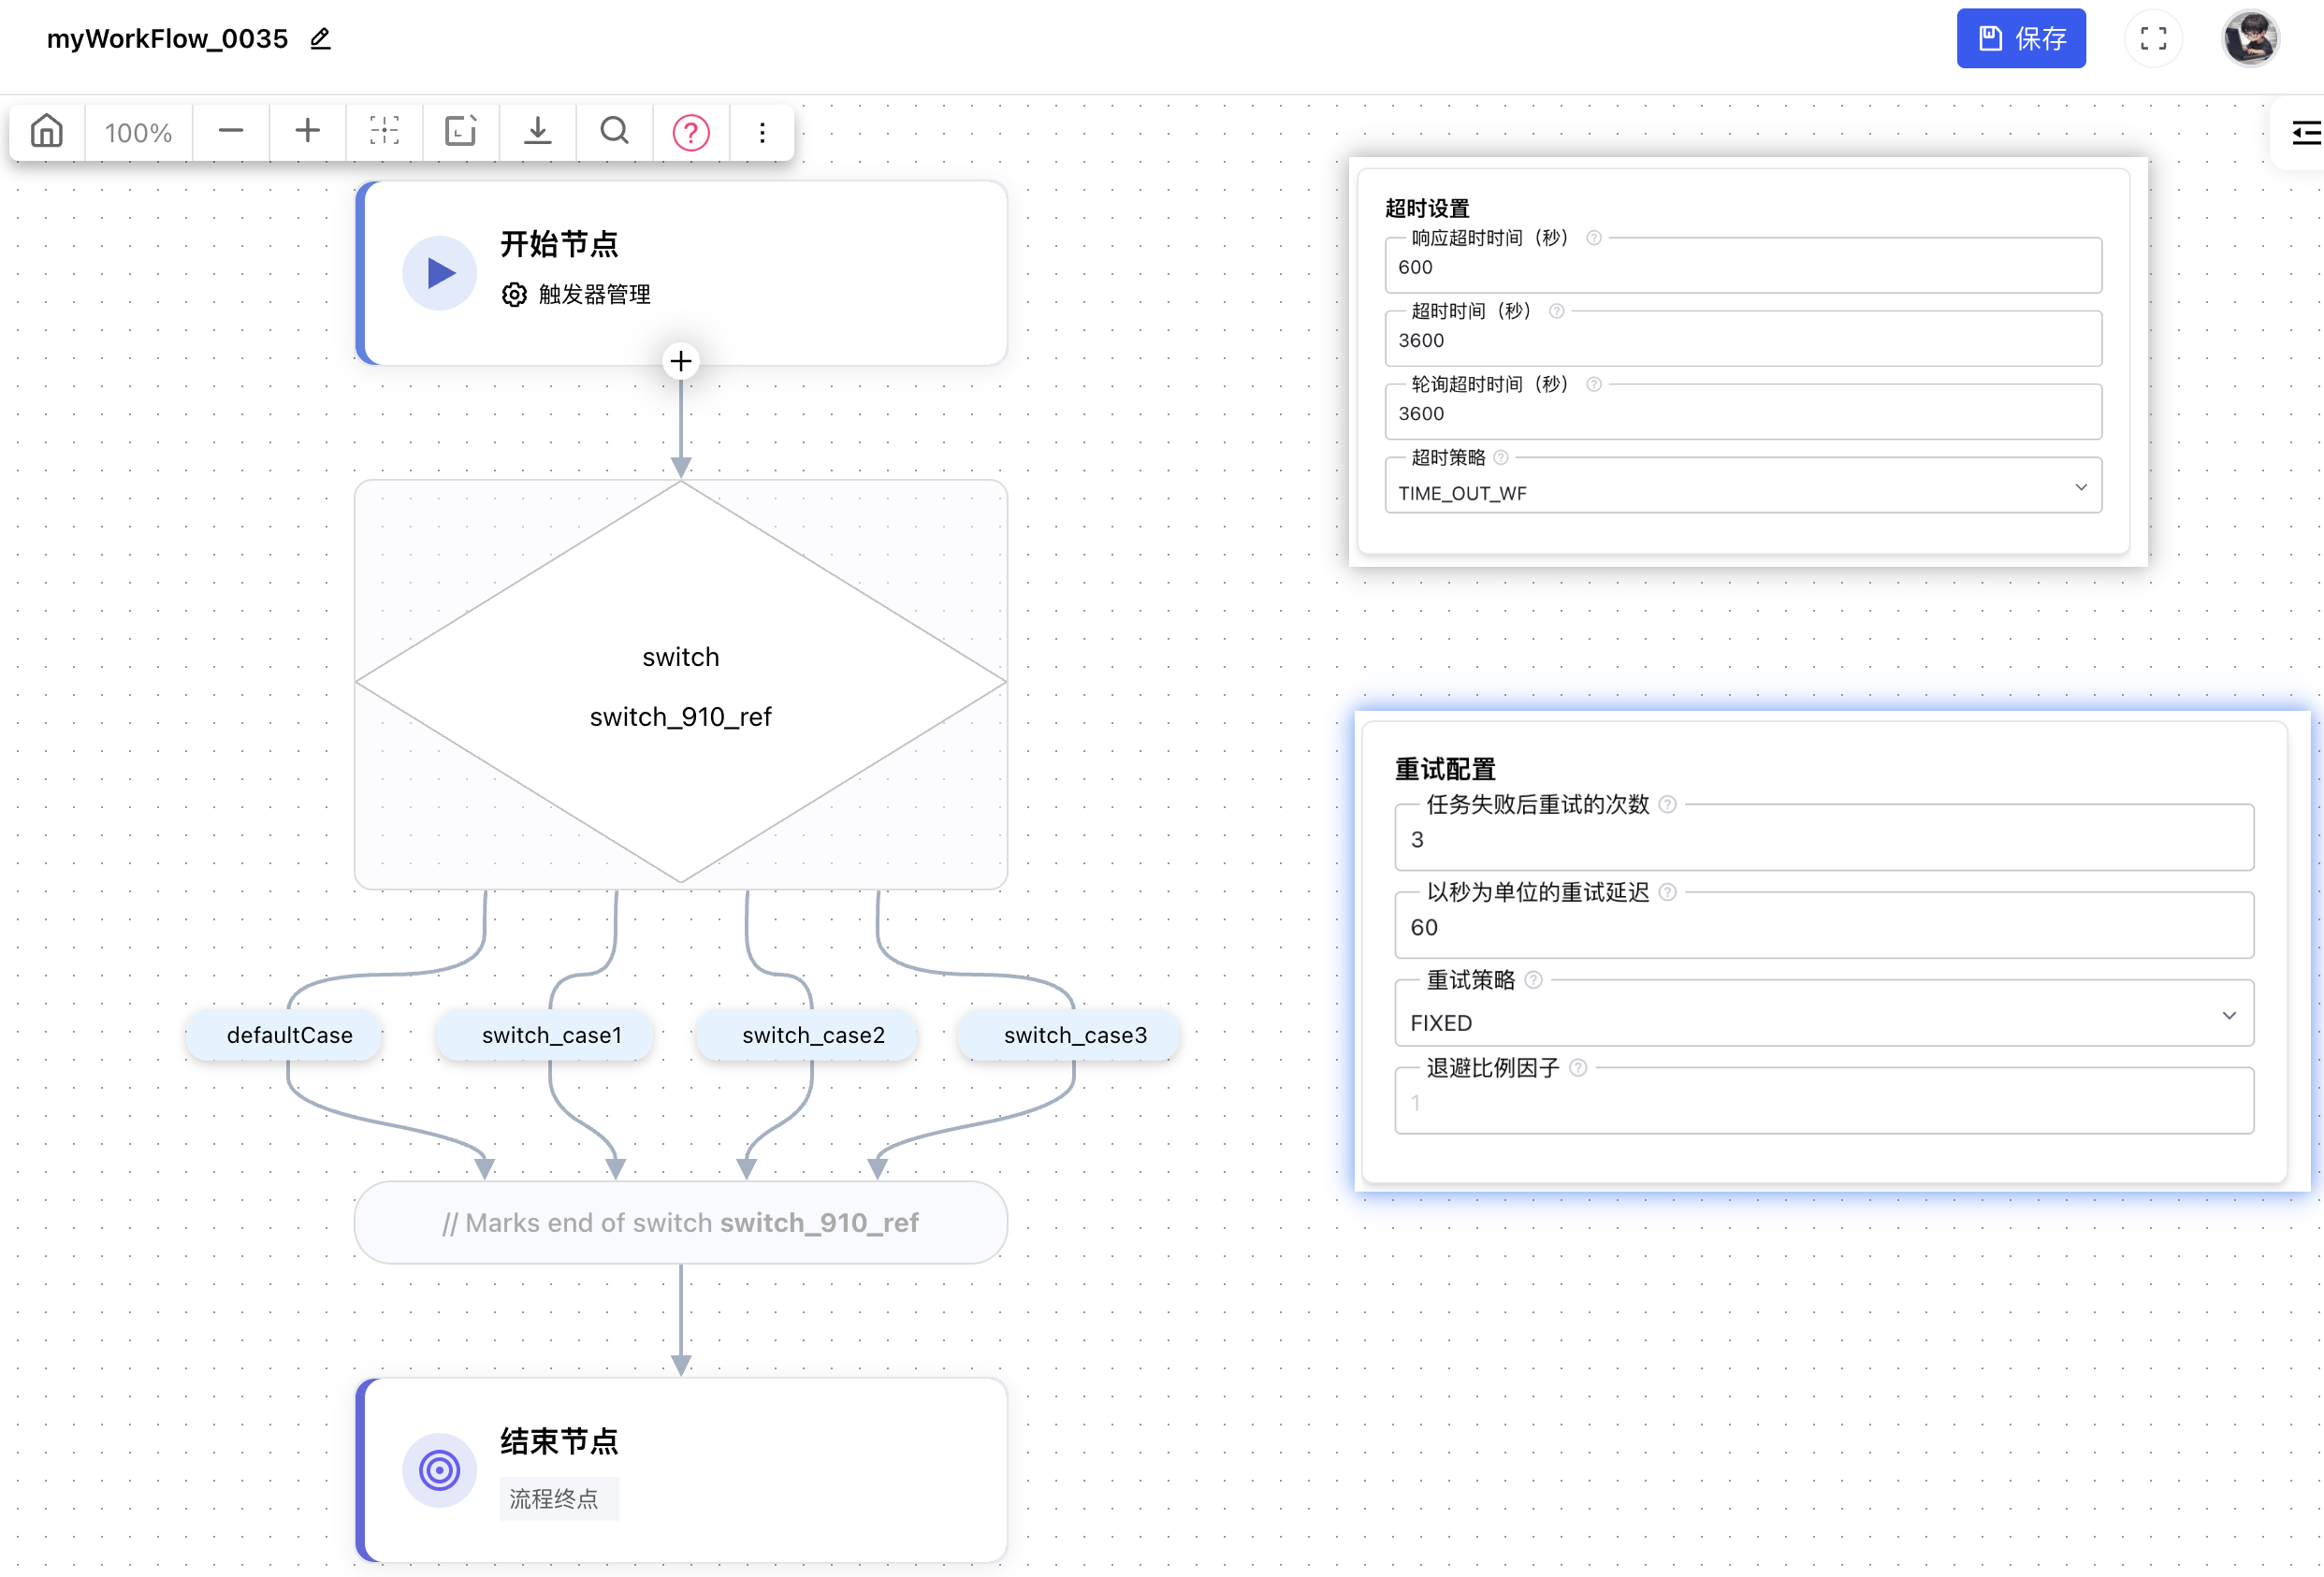Select the switch_case2 branch label
This screenshot has width=2324, height=1577.
pos(813,1035)
